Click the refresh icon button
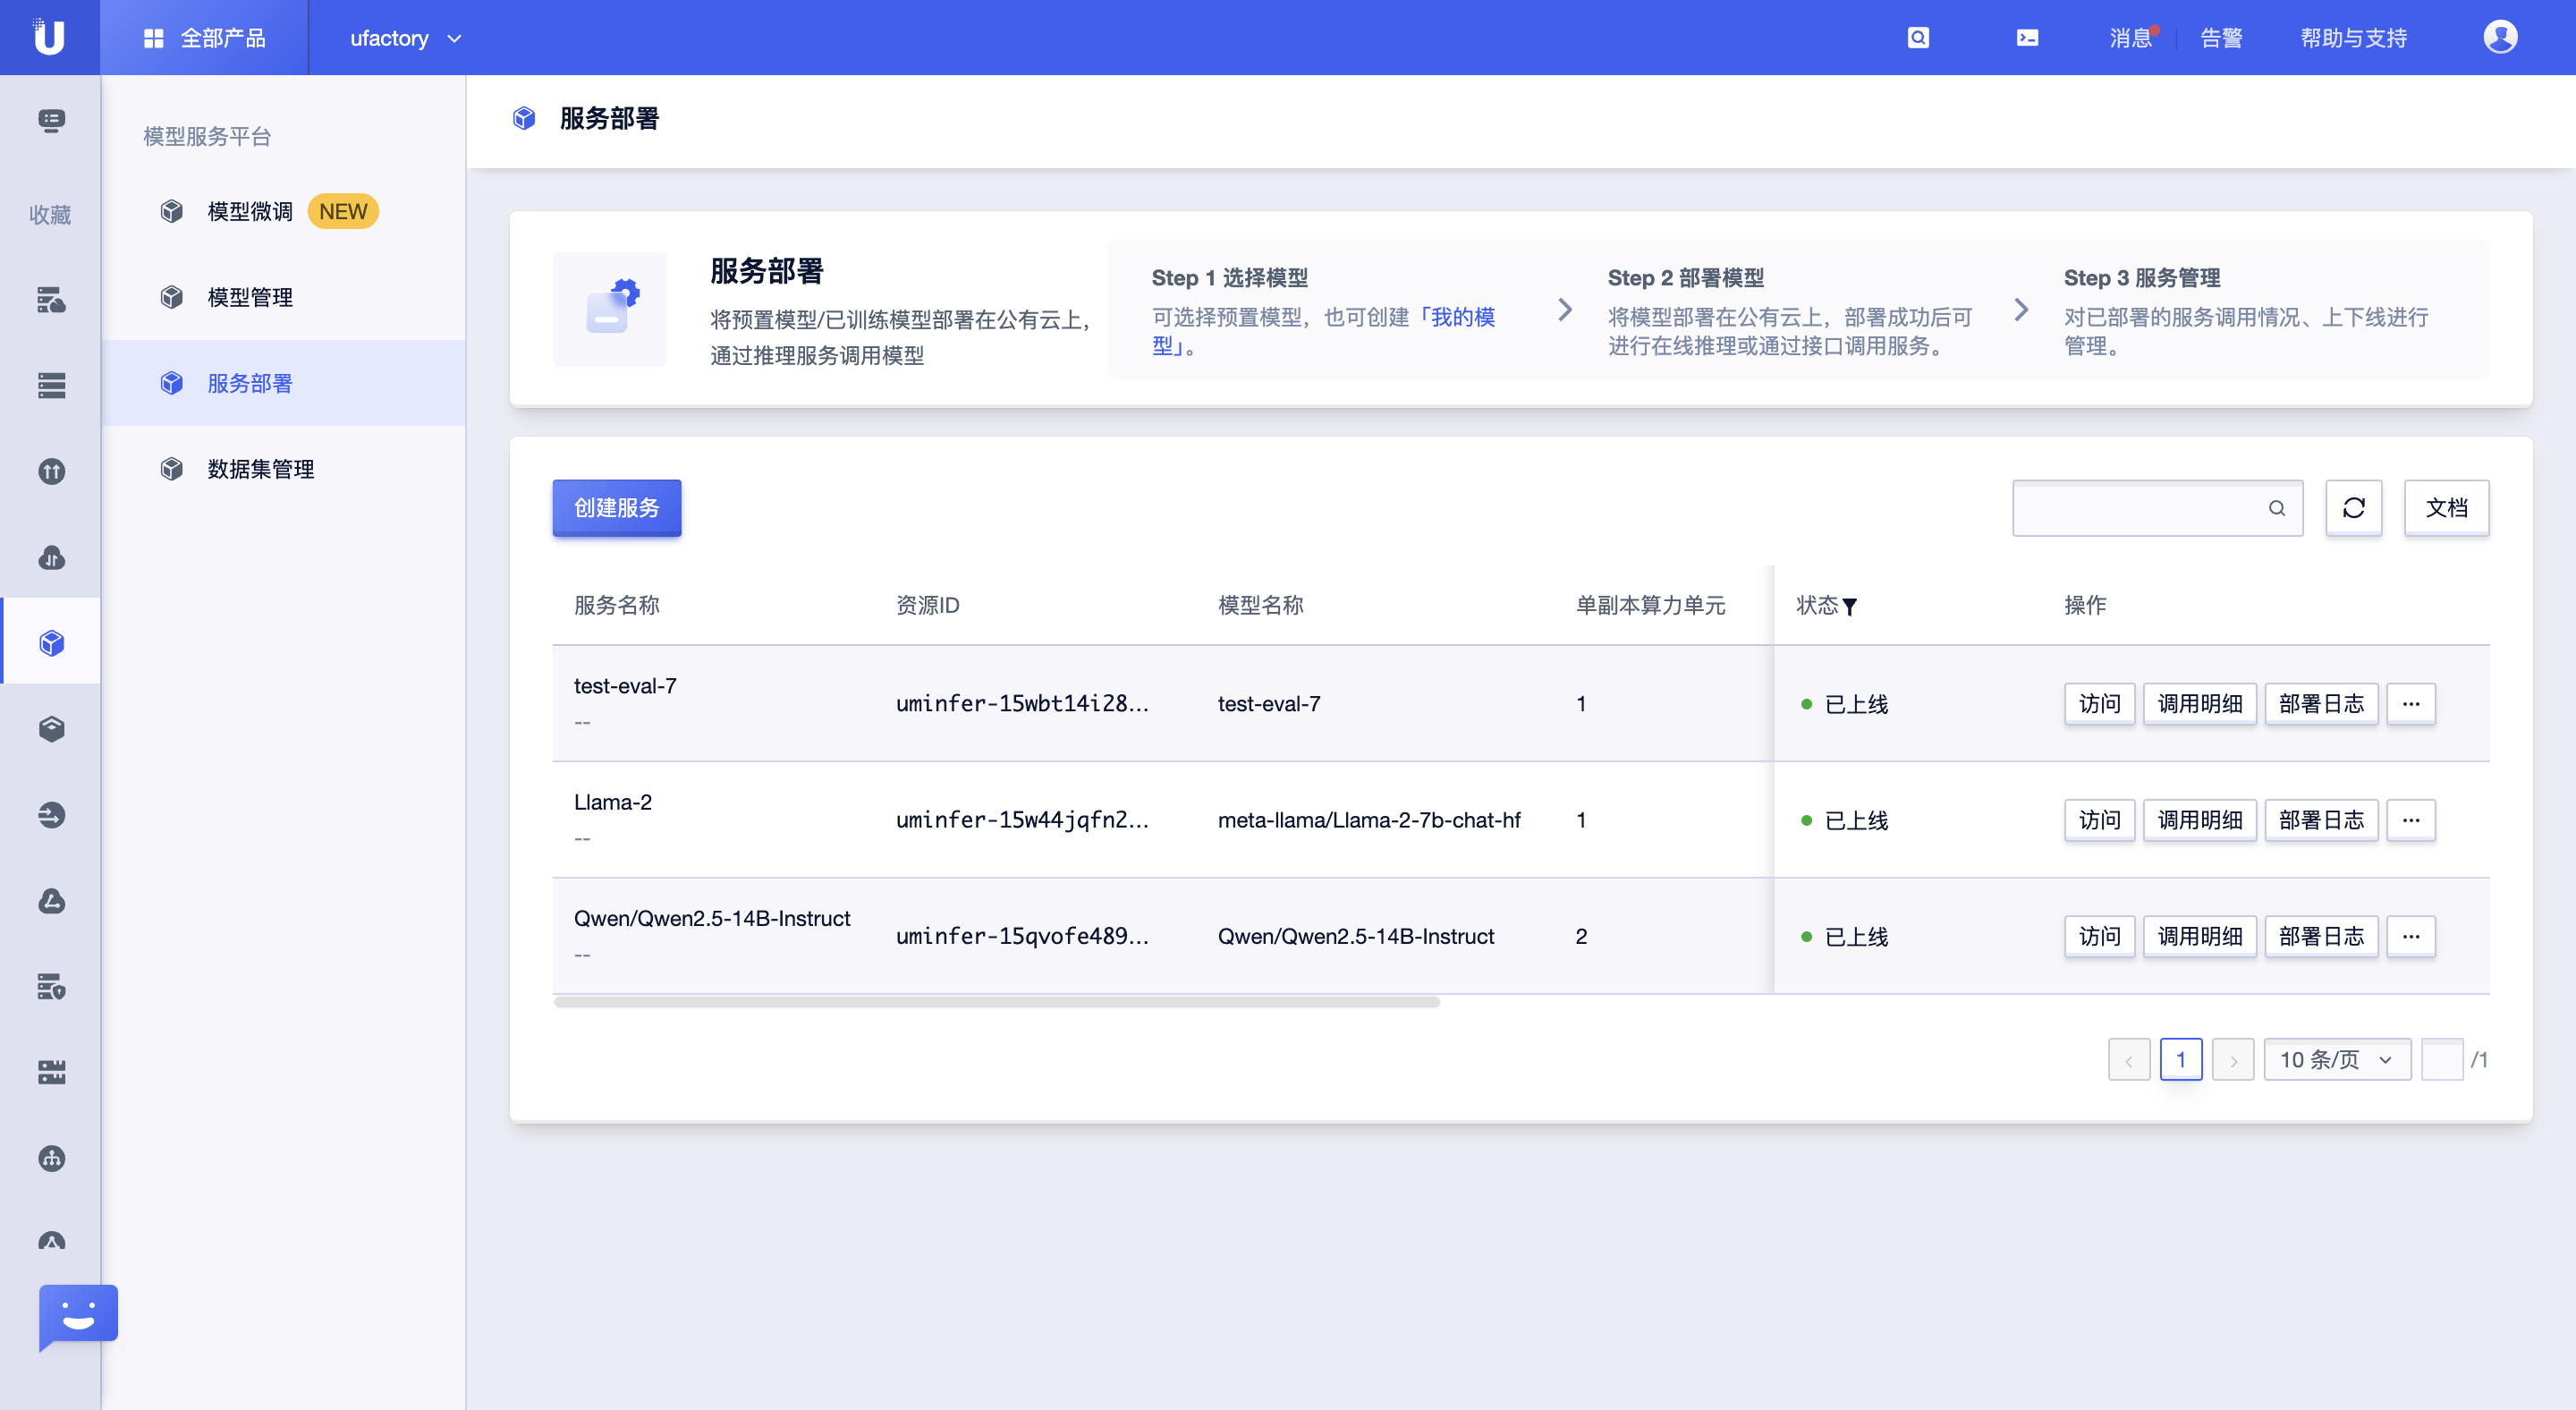 pyautogui.click(x=2353, y=508)
